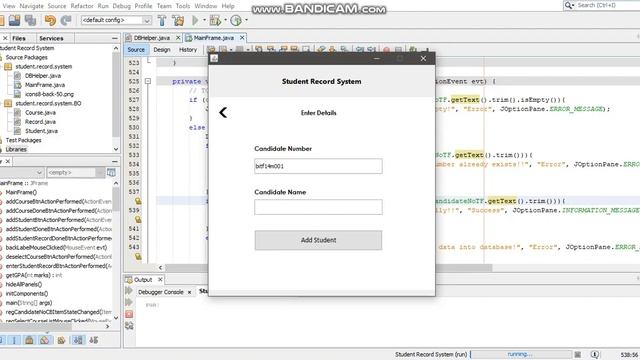Click the lightbulb hint on line 538
Screen dimensions: 640x360
pos(138,201)
